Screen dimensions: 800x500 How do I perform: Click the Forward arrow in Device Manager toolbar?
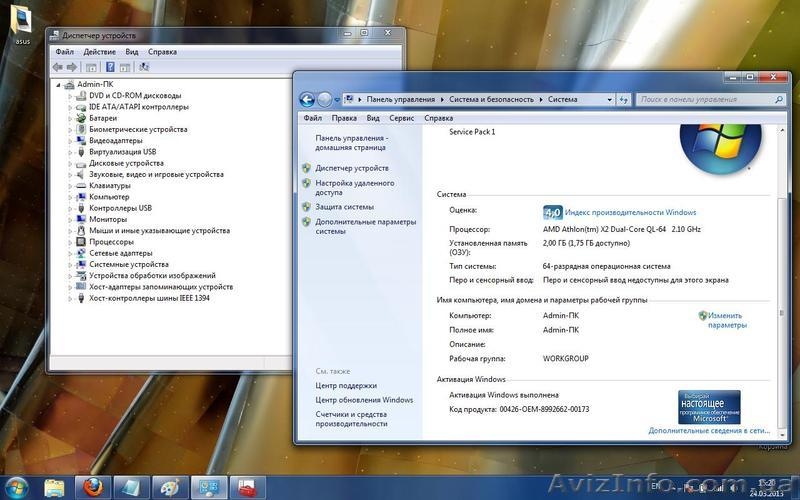(x=72, y=67)
